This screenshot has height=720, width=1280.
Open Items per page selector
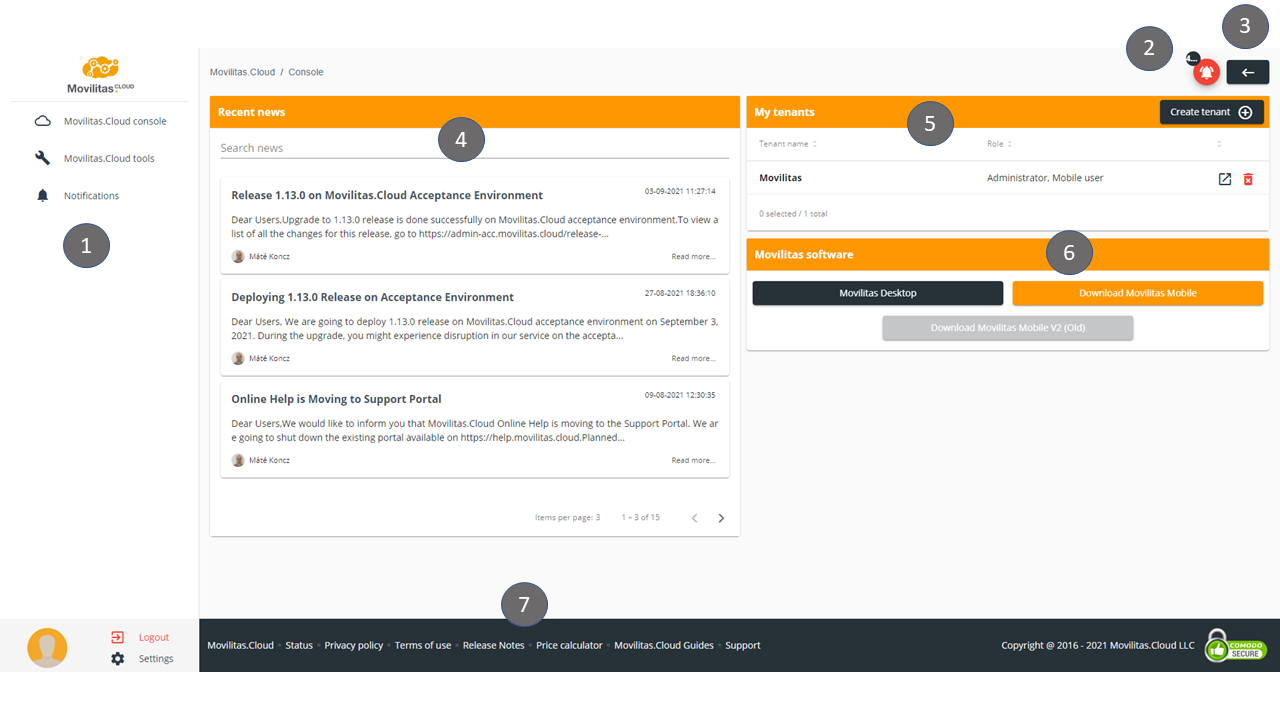(567, 517)
